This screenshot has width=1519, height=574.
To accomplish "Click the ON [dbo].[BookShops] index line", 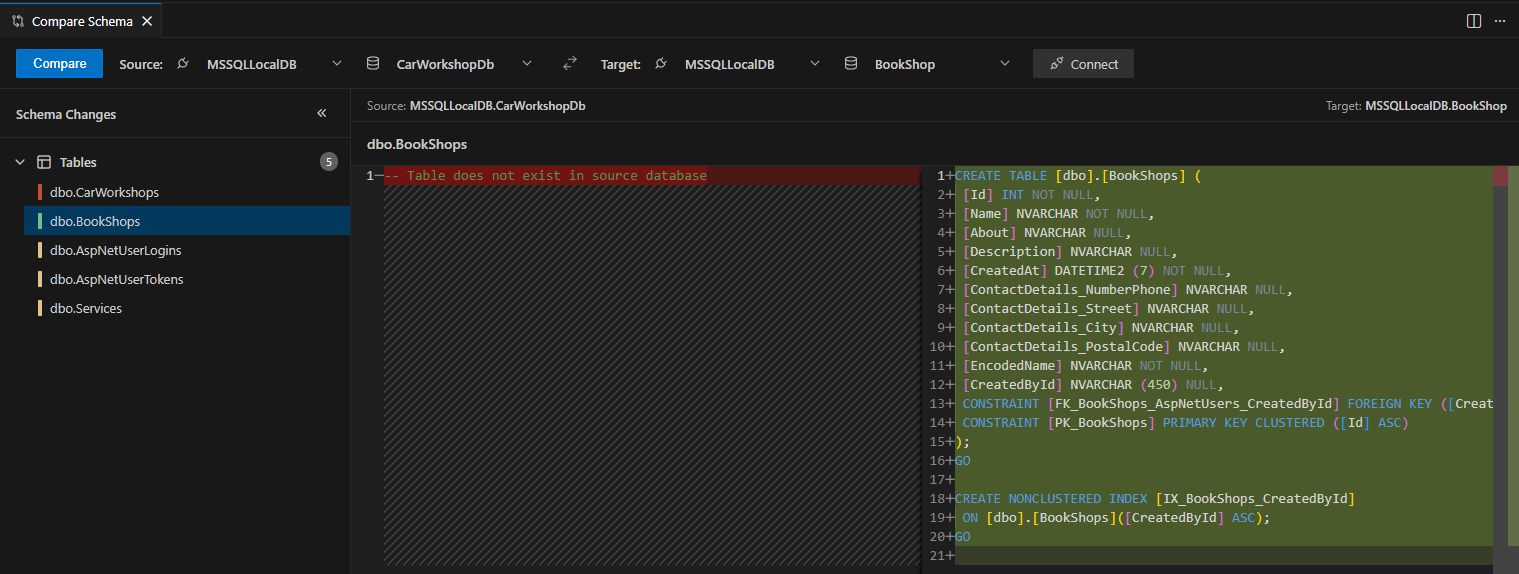I will tap(1116, 518).
